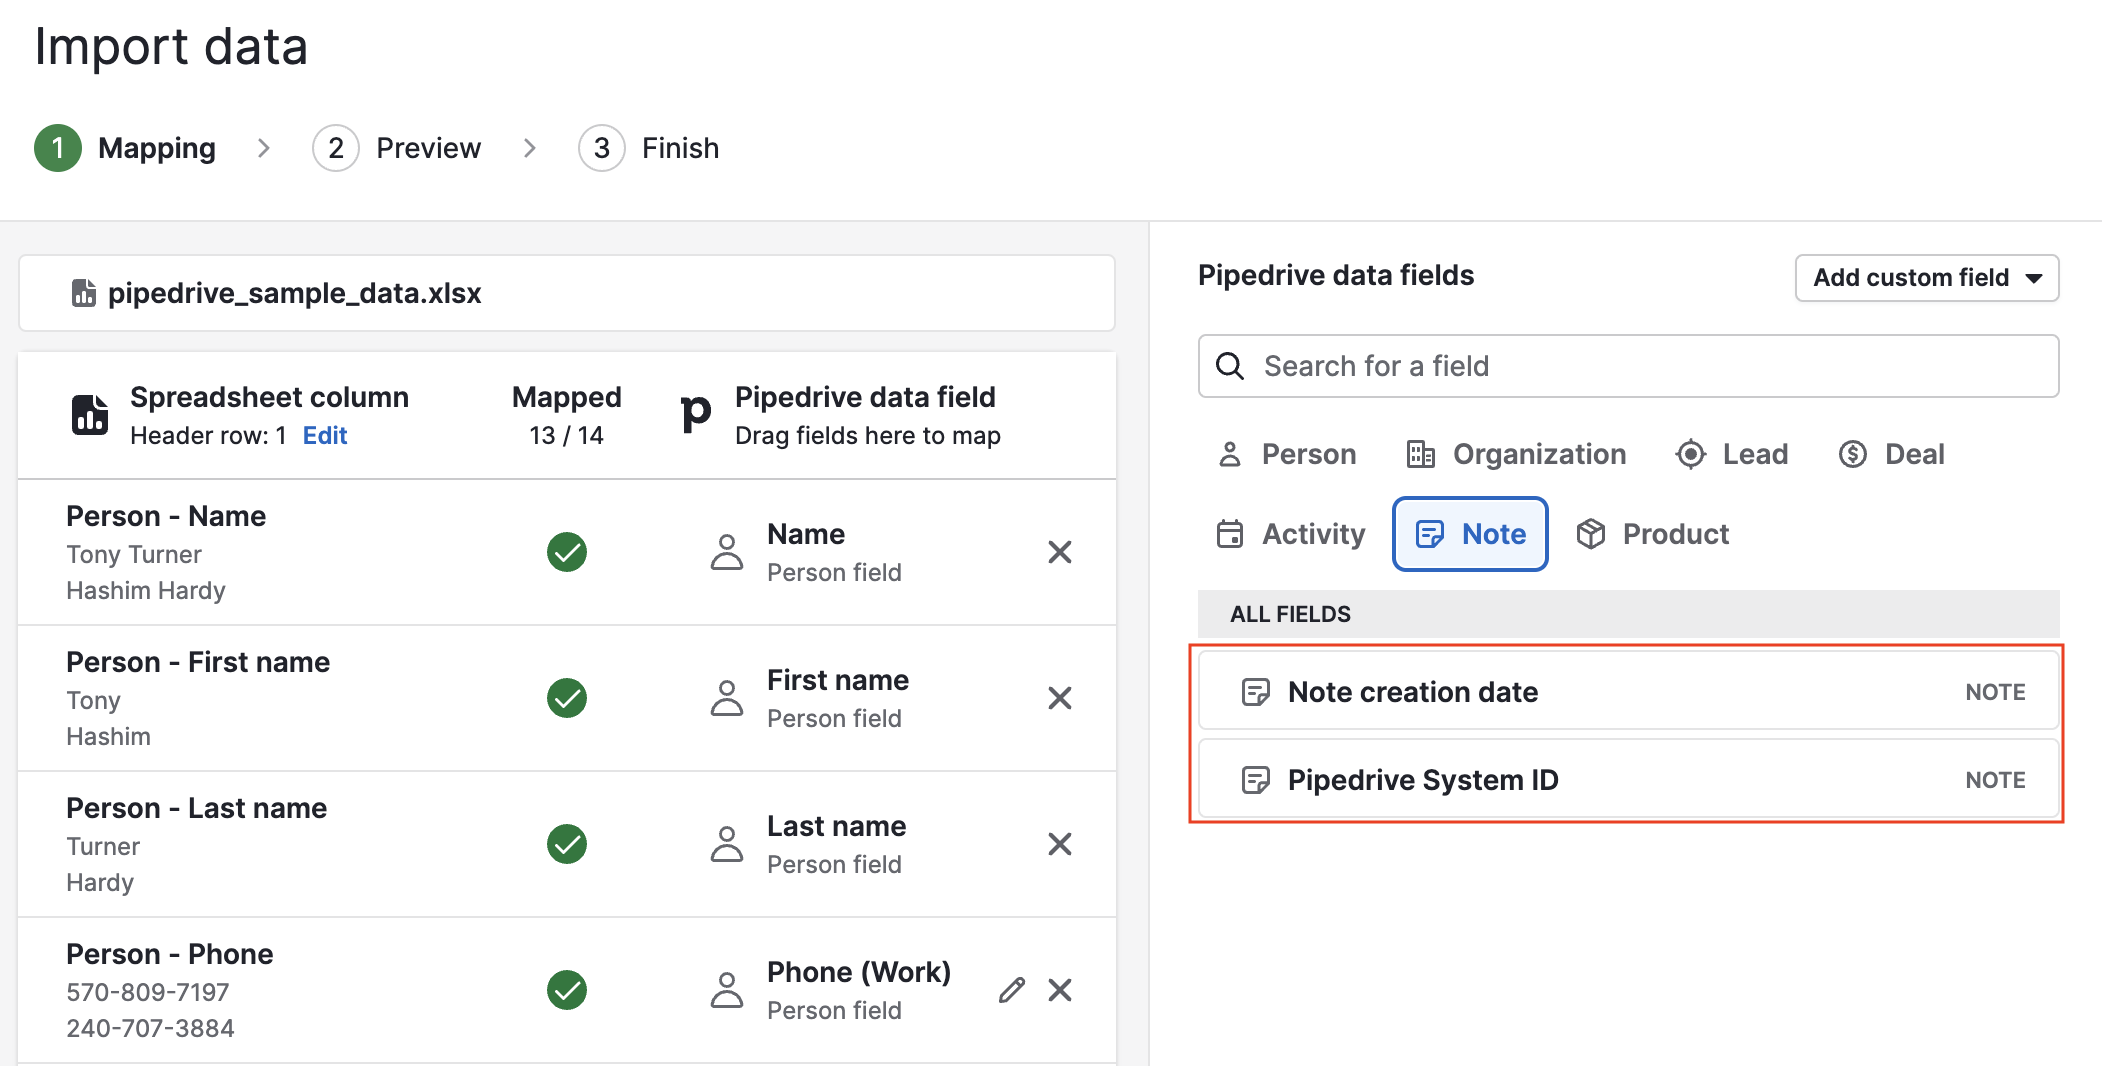Click the 'Tony Turner' sample value

[x=134, y=555]
